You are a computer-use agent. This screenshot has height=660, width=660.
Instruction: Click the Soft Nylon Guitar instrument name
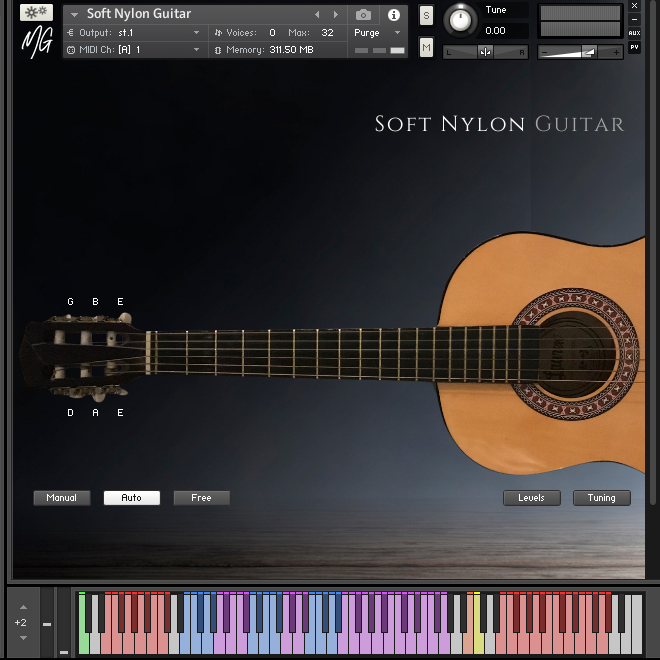click(139, 14)
